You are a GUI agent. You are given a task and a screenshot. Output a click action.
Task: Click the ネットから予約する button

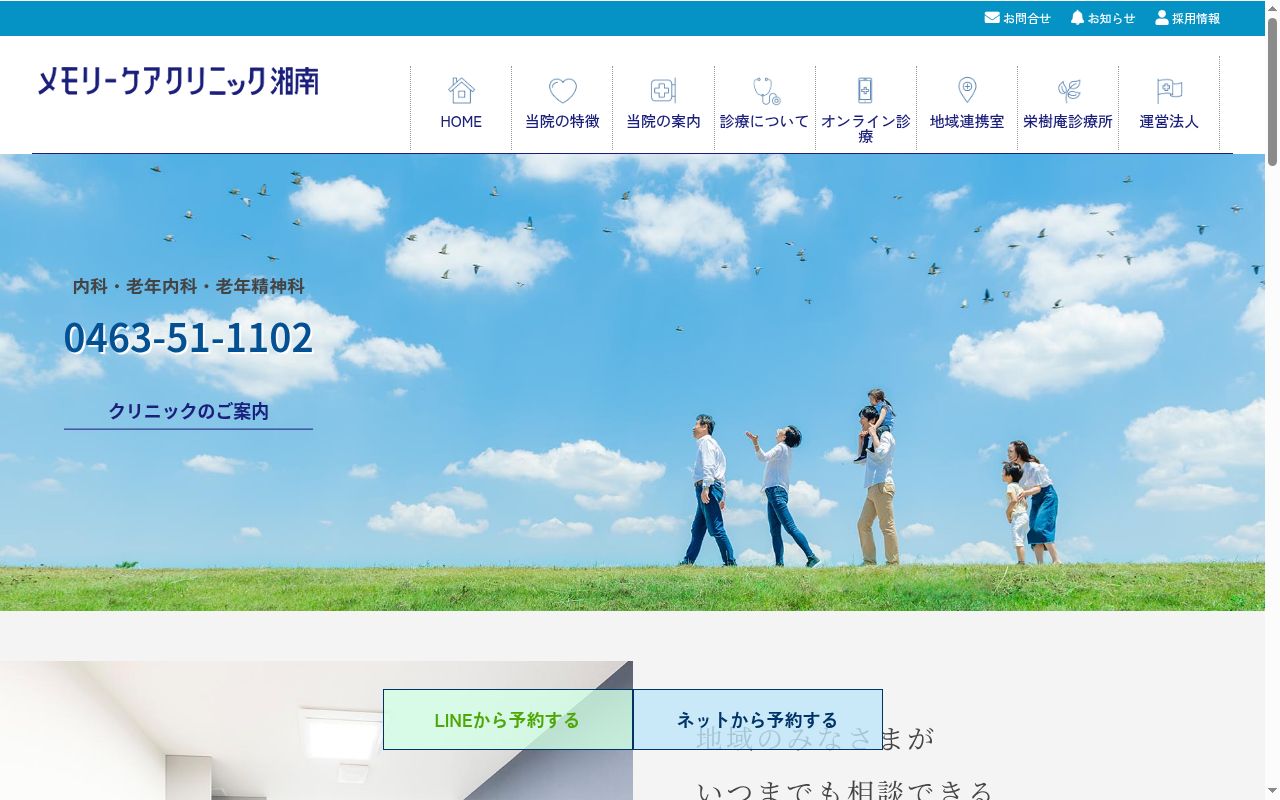(x=758, y=720)
